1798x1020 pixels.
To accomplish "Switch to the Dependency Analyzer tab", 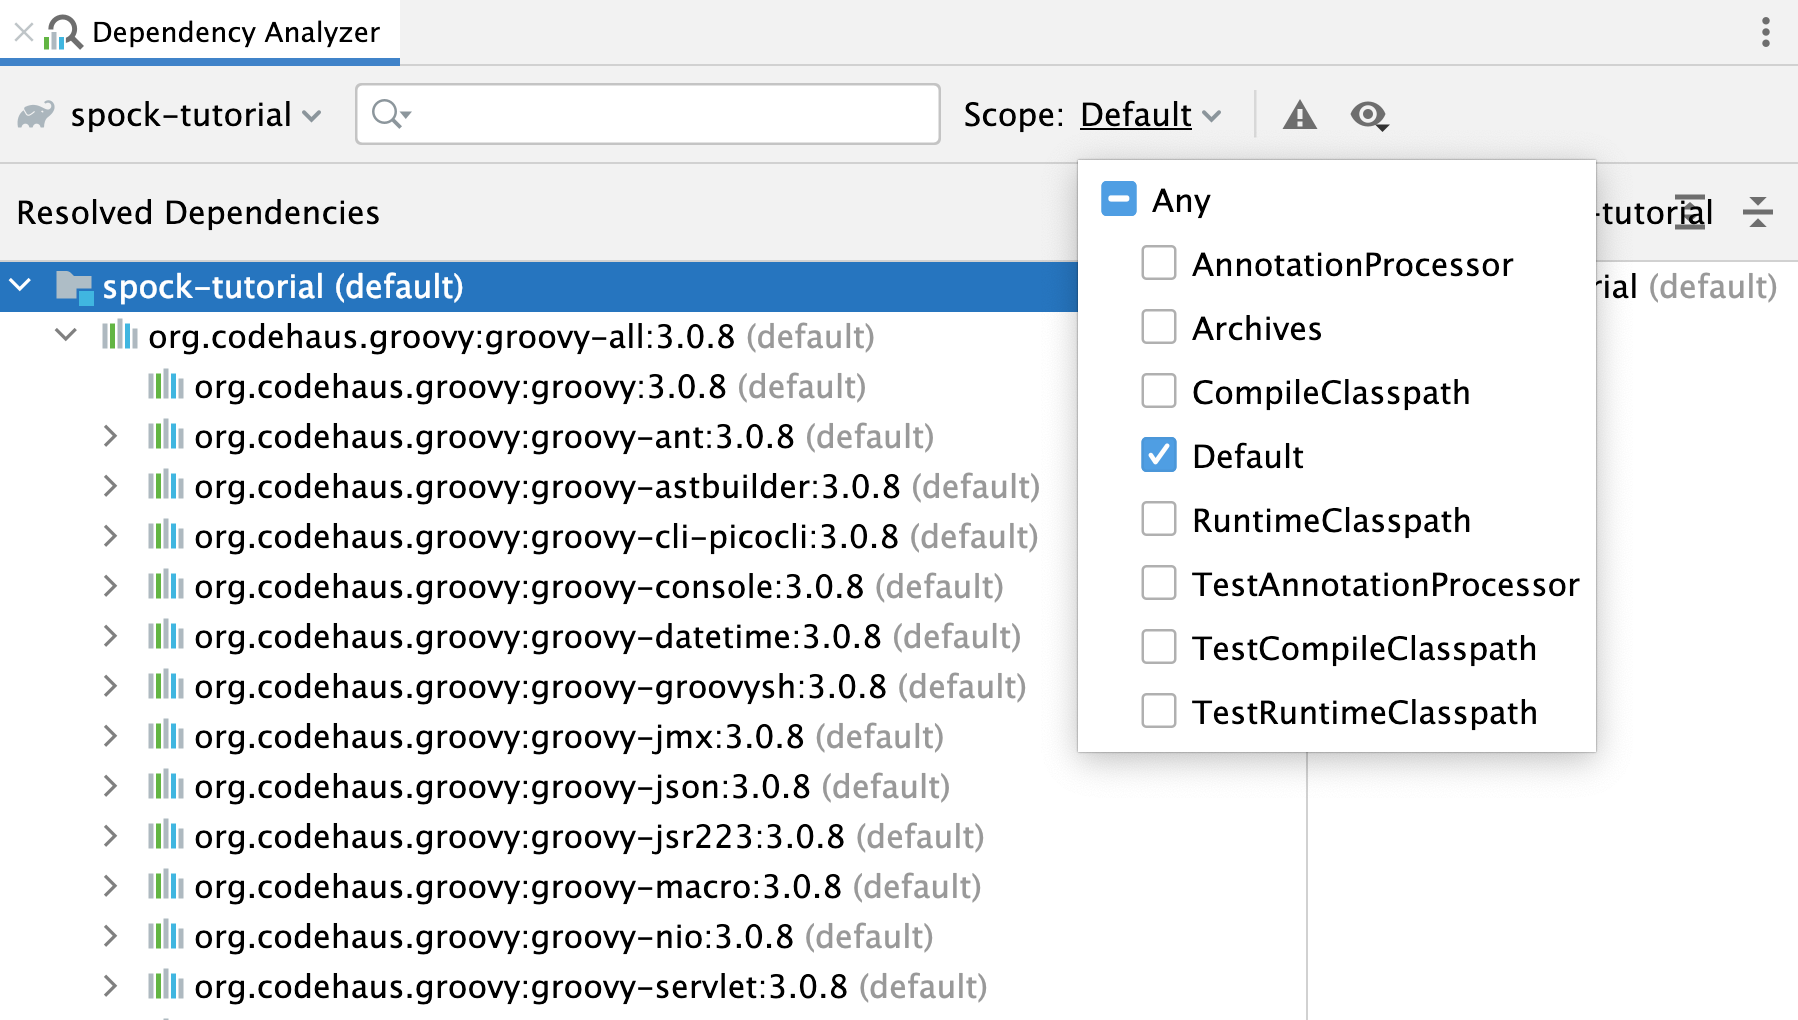I will pos(235,32).
